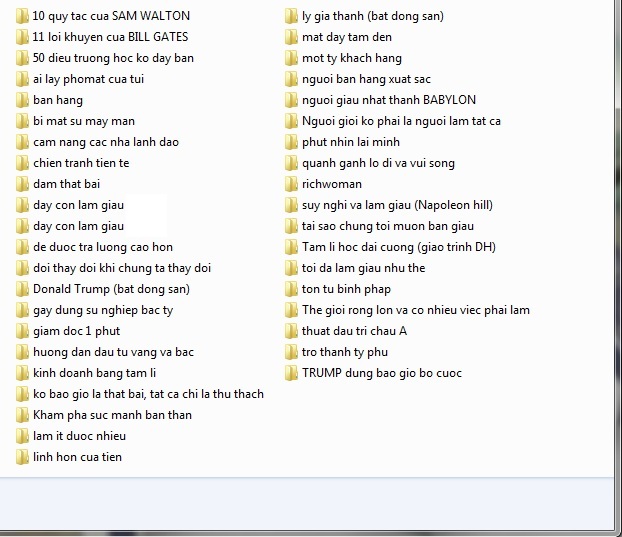Viewport: 622px width, 537px height.
Task: Click folder icon beside ton tu binh phap
Action: pos(291,289)
